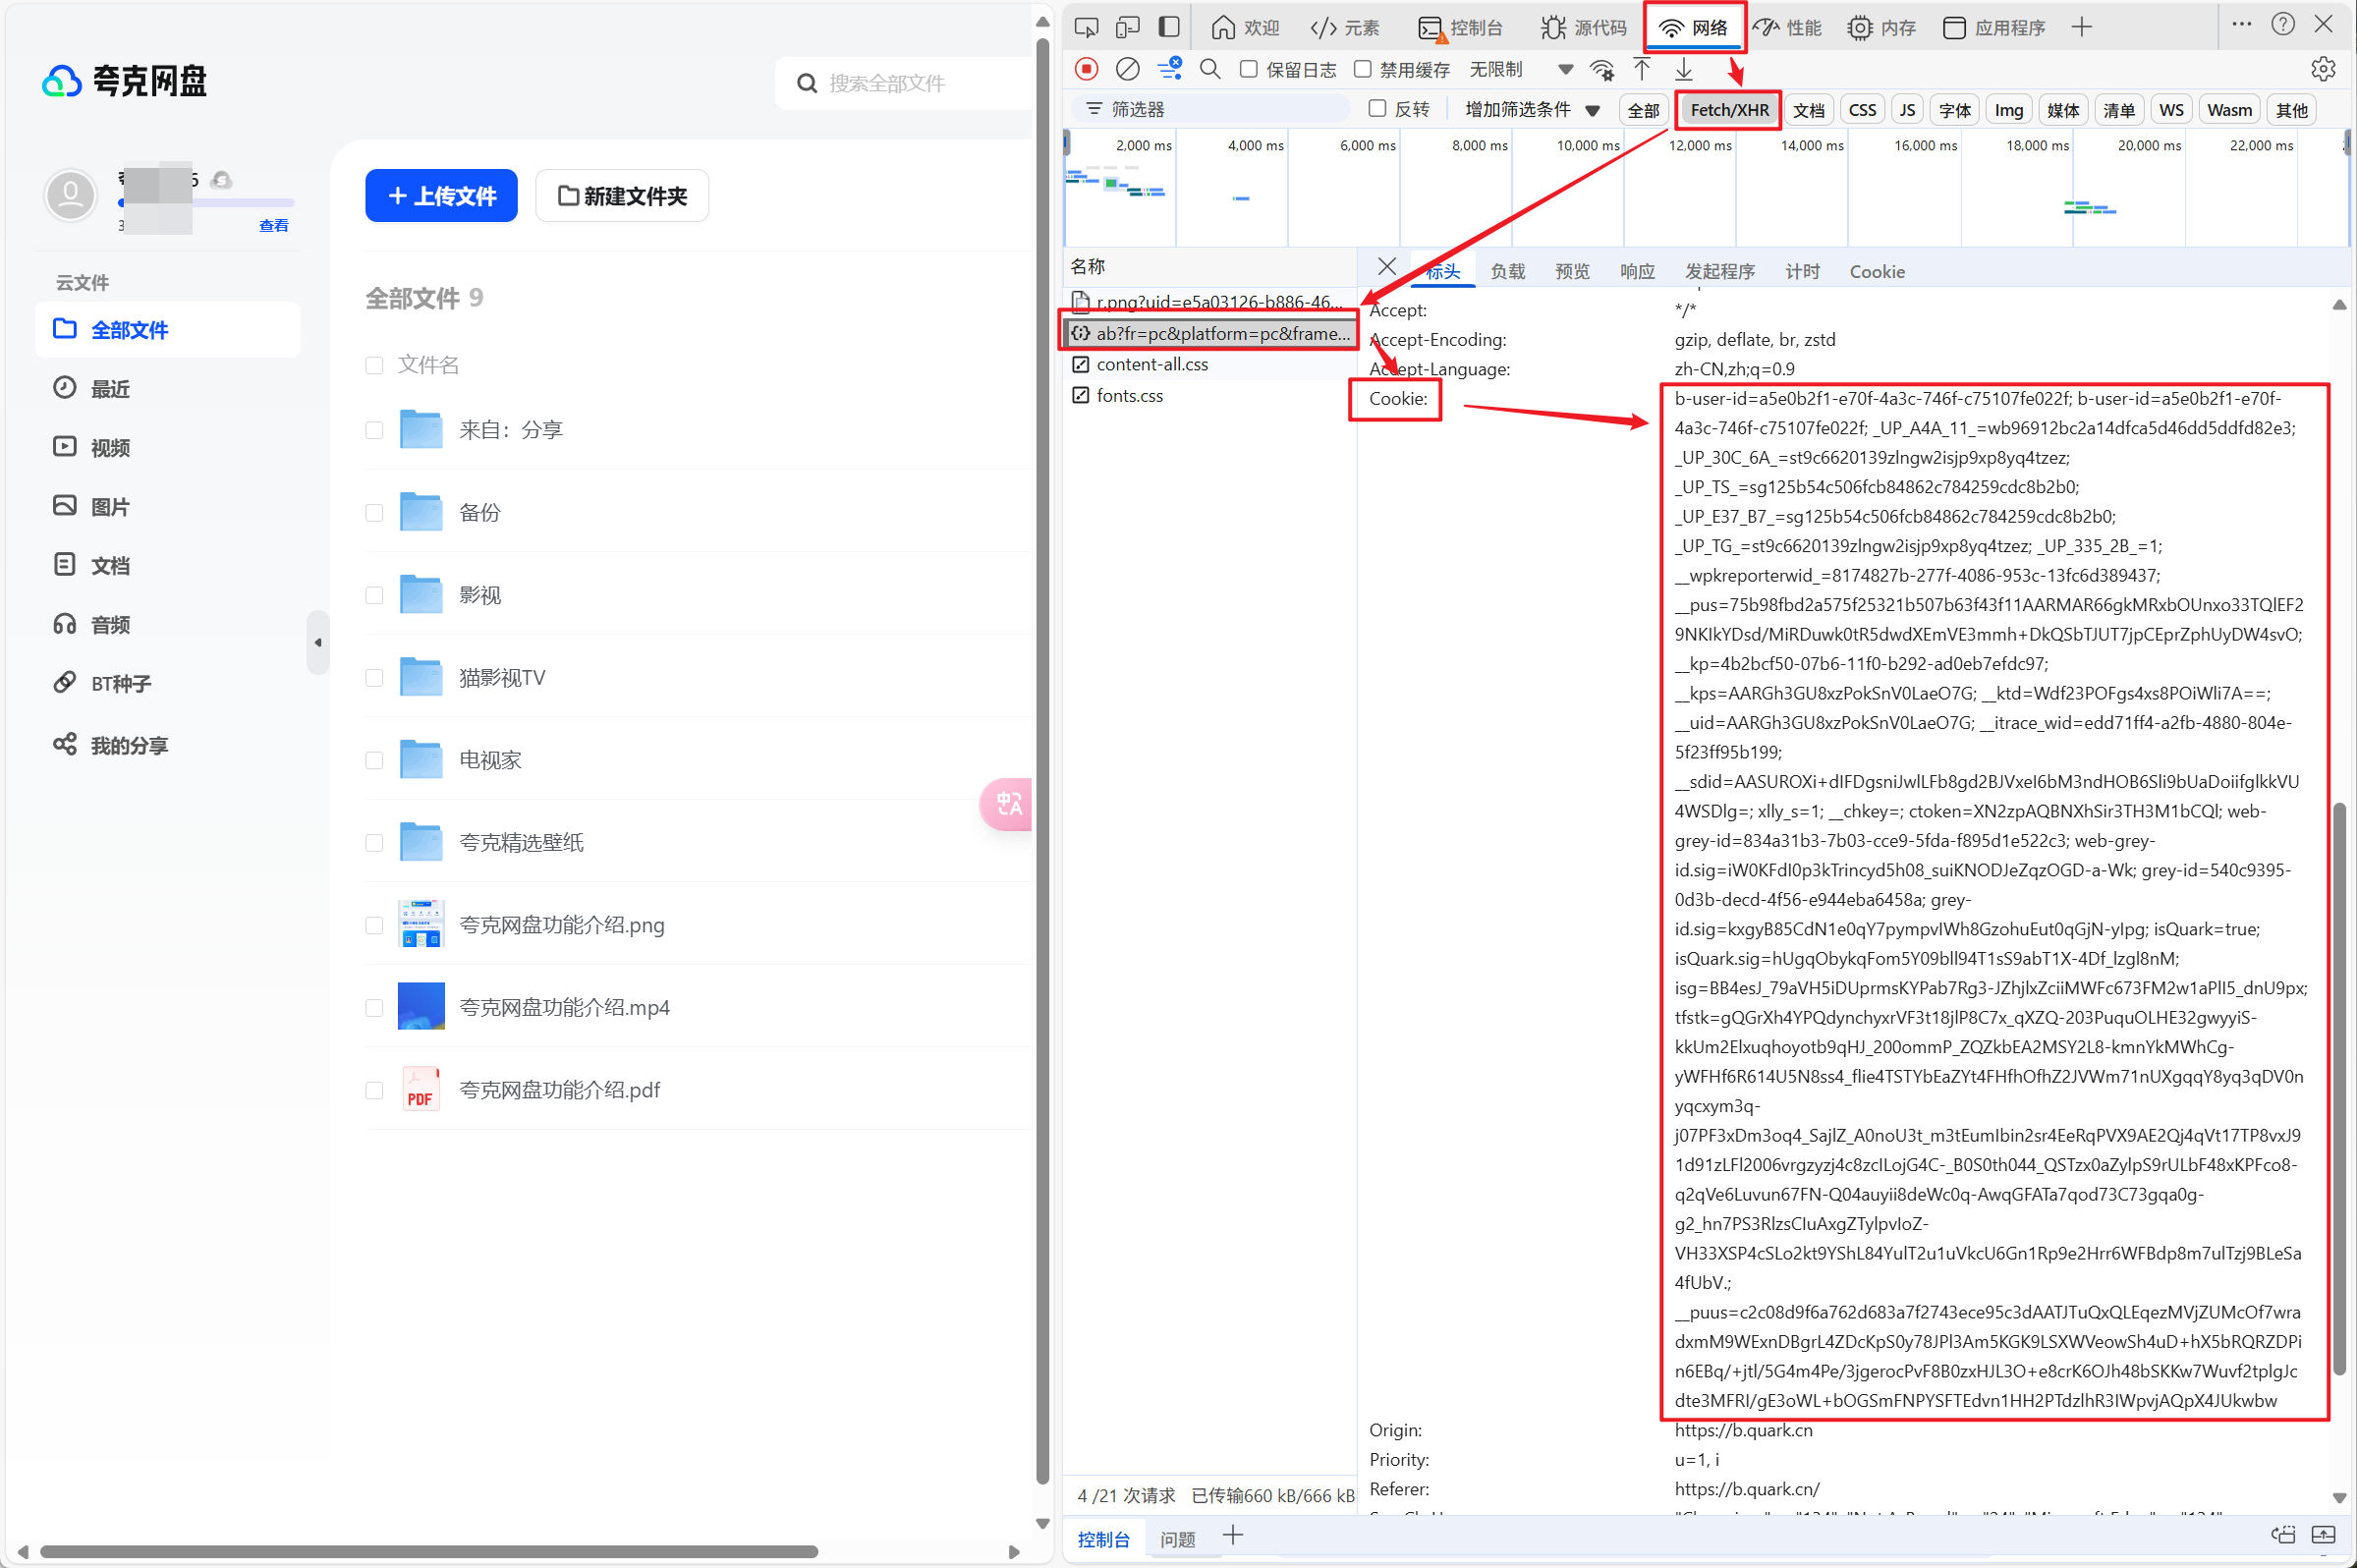
Task: Open network settings gear icon
Action: coord(2323,69)
